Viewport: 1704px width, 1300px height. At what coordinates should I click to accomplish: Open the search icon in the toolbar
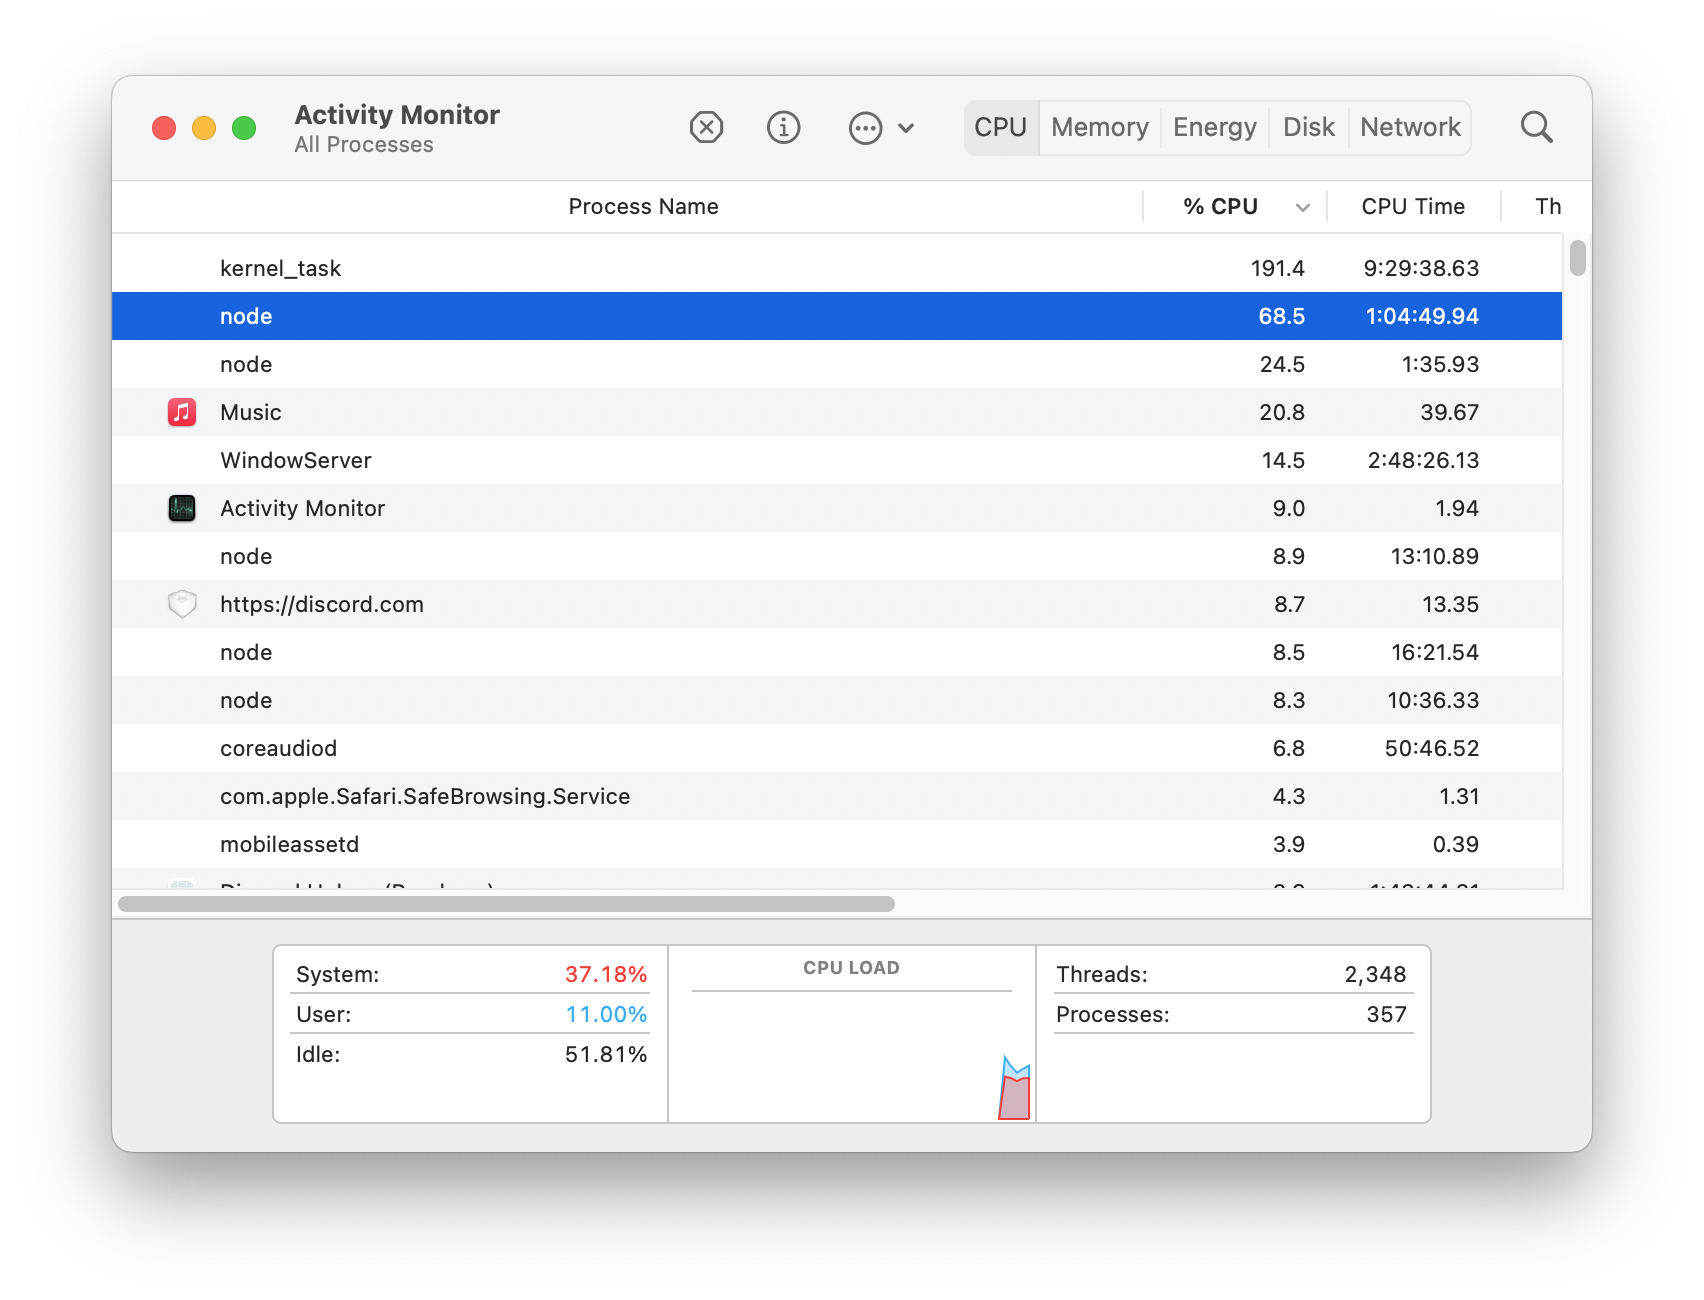[1536, 127]
